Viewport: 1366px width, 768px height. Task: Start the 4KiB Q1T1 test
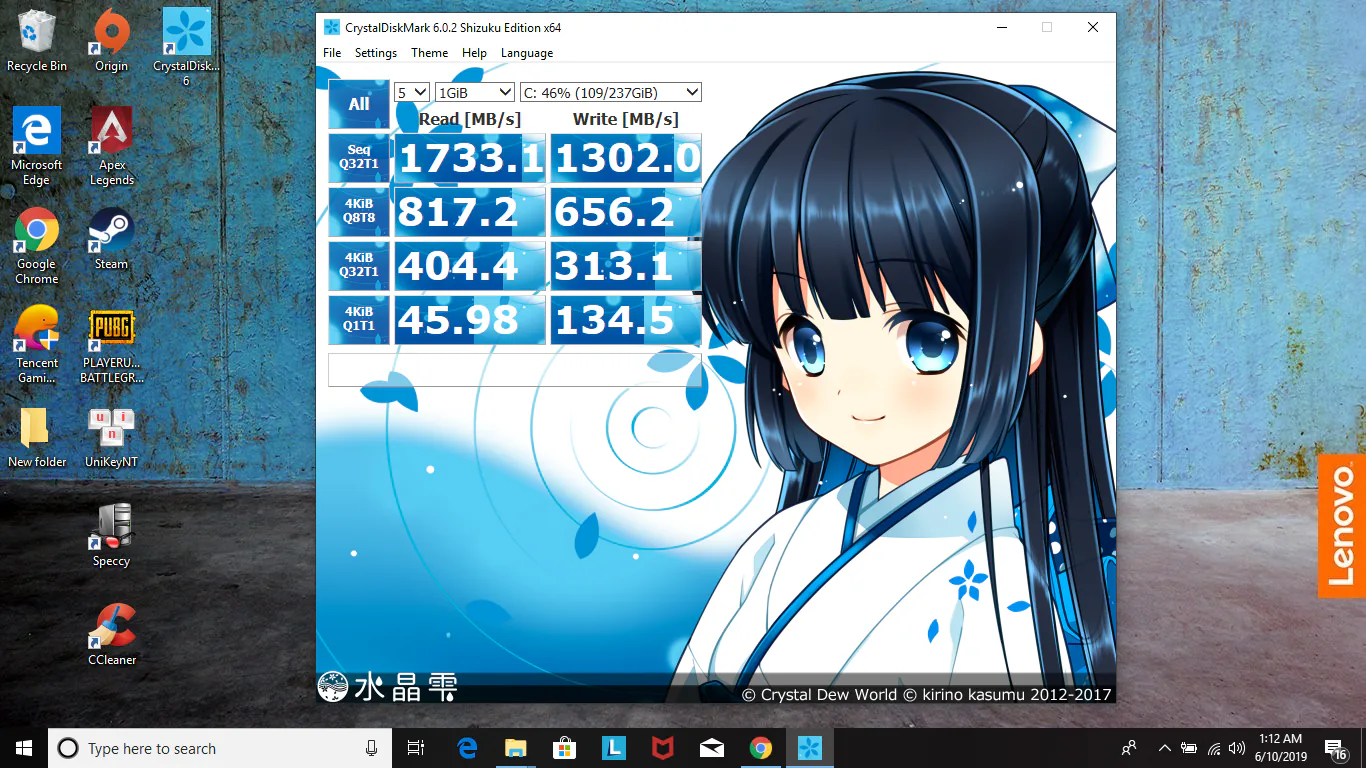359,320
